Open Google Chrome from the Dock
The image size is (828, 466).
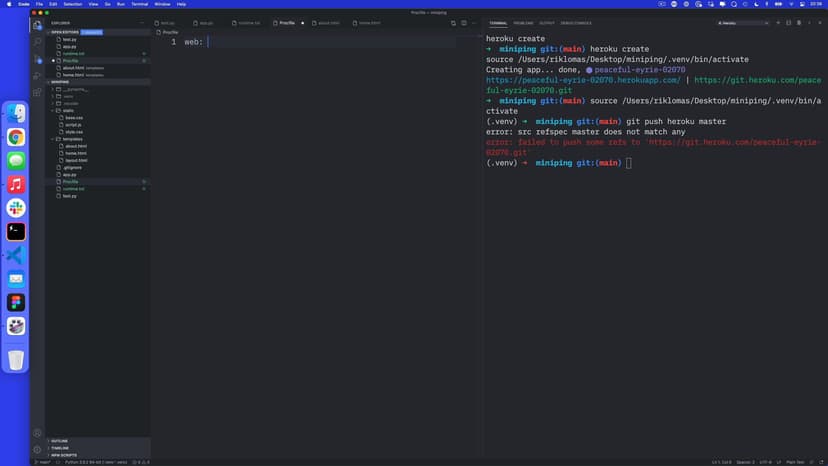(16, 137)
